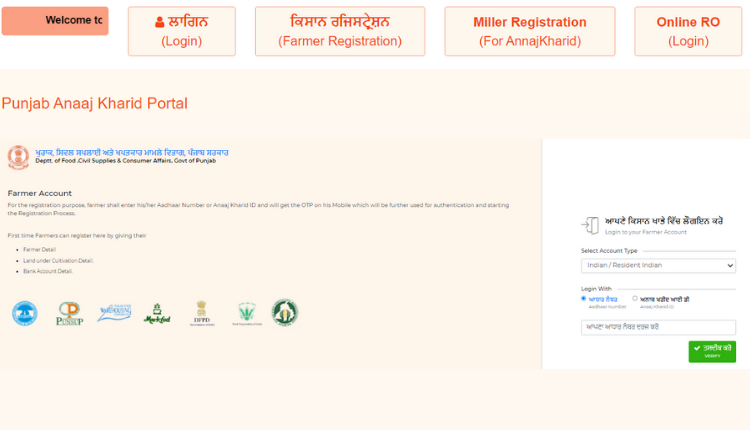The image size is (750, 430).
Task: Click the Verify green button
Action: pos(712,352)
